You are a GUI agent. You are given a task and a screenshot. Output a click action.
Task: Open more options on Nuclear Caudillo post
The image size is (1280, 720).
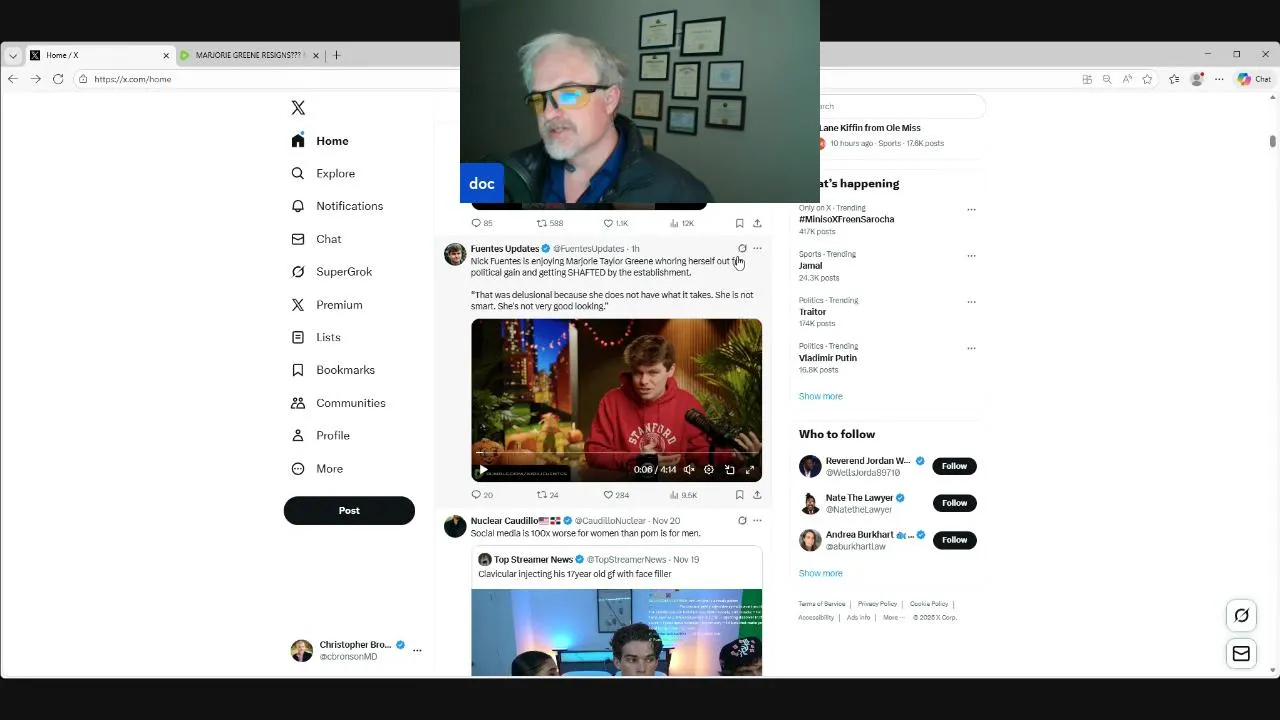(757, 520)
